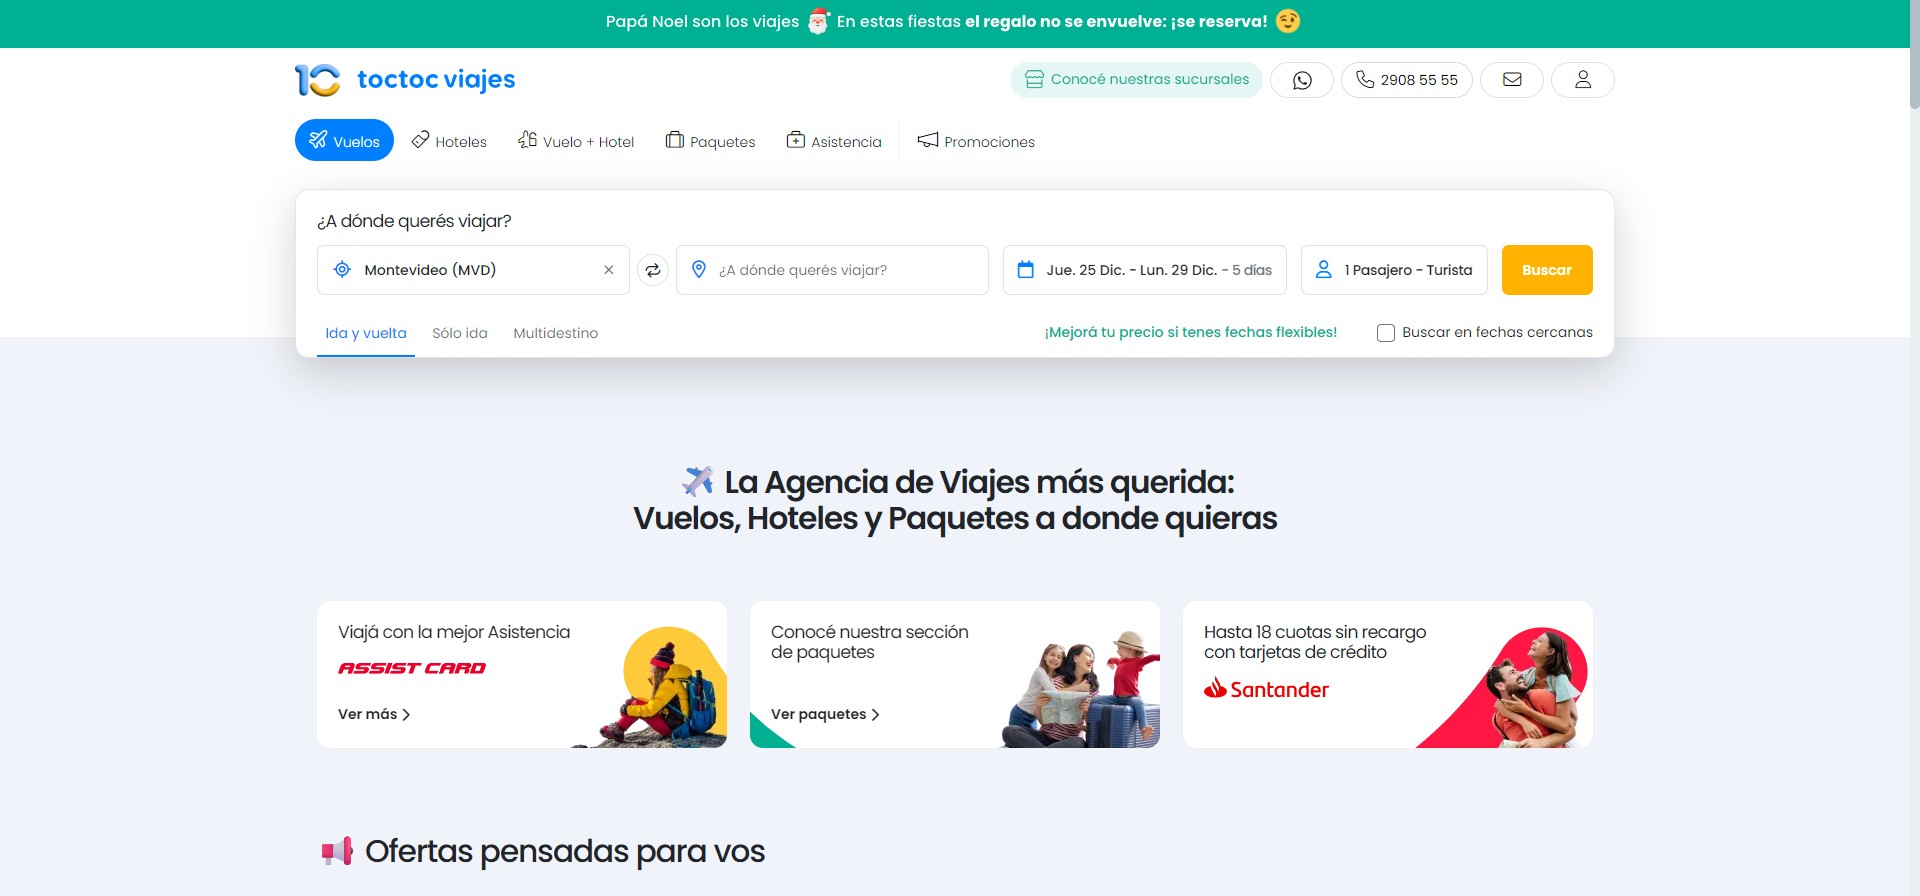Clear Montevideo origin with the X
This screenshot has height=896, width=1920.
(608, 270)
